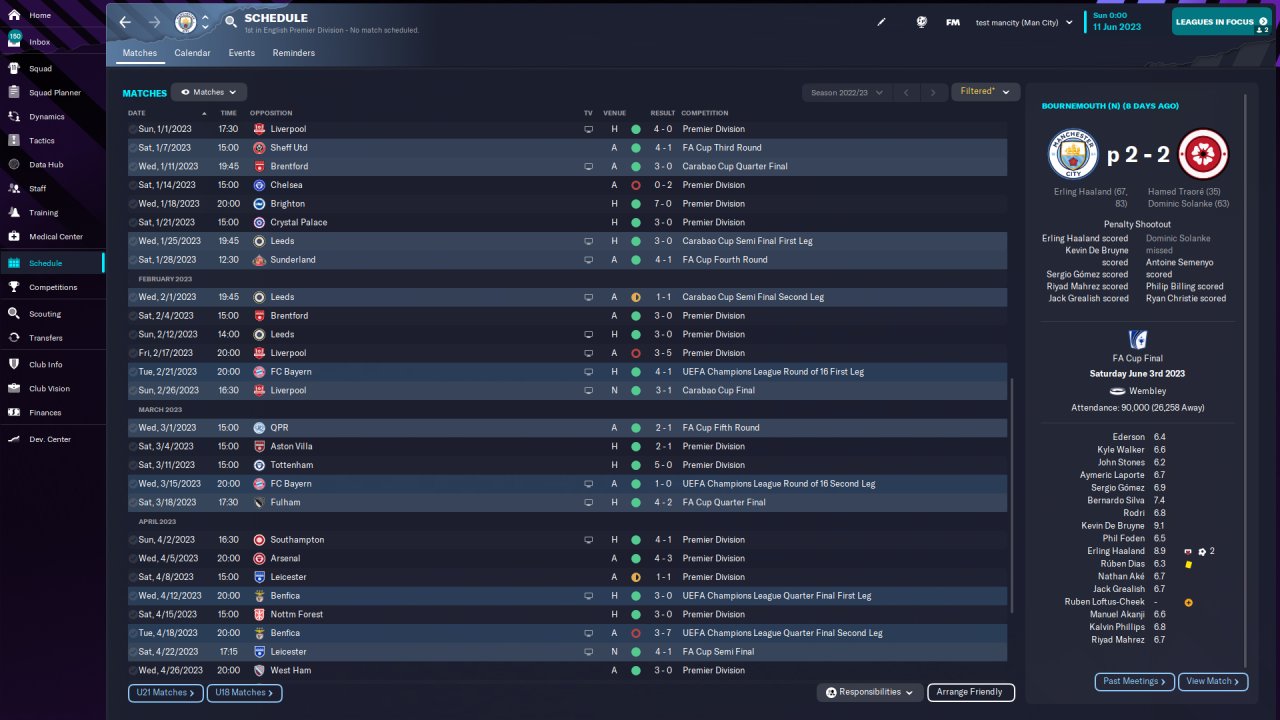Switch to the Calendar tab
Screen dimensions: 1280x720
coord(192,53)
